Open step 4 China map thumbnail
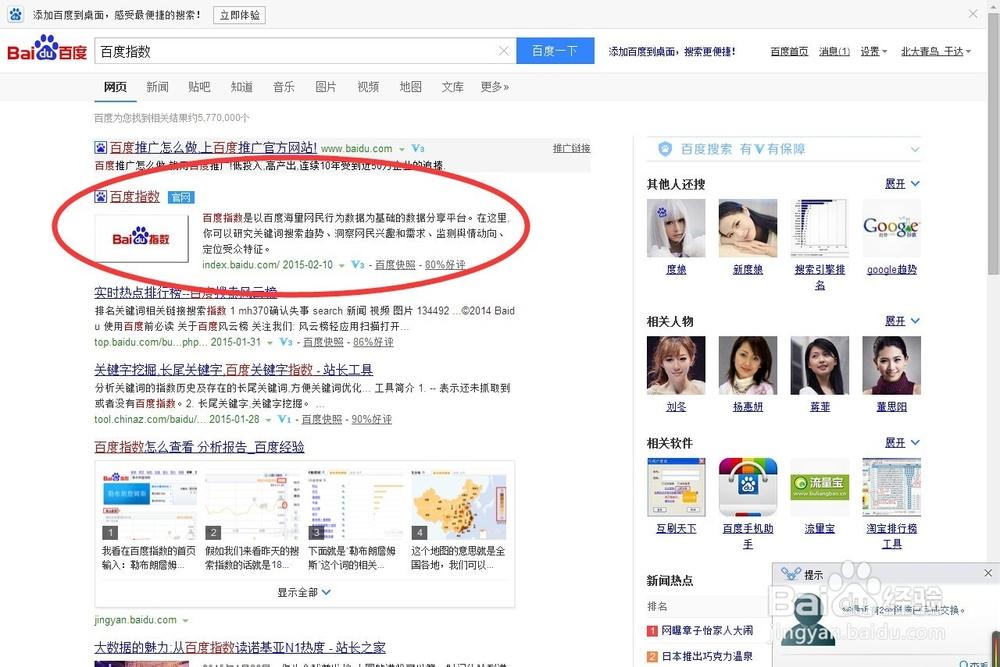This screenshot has width=1000, height=667. point(459,505)
